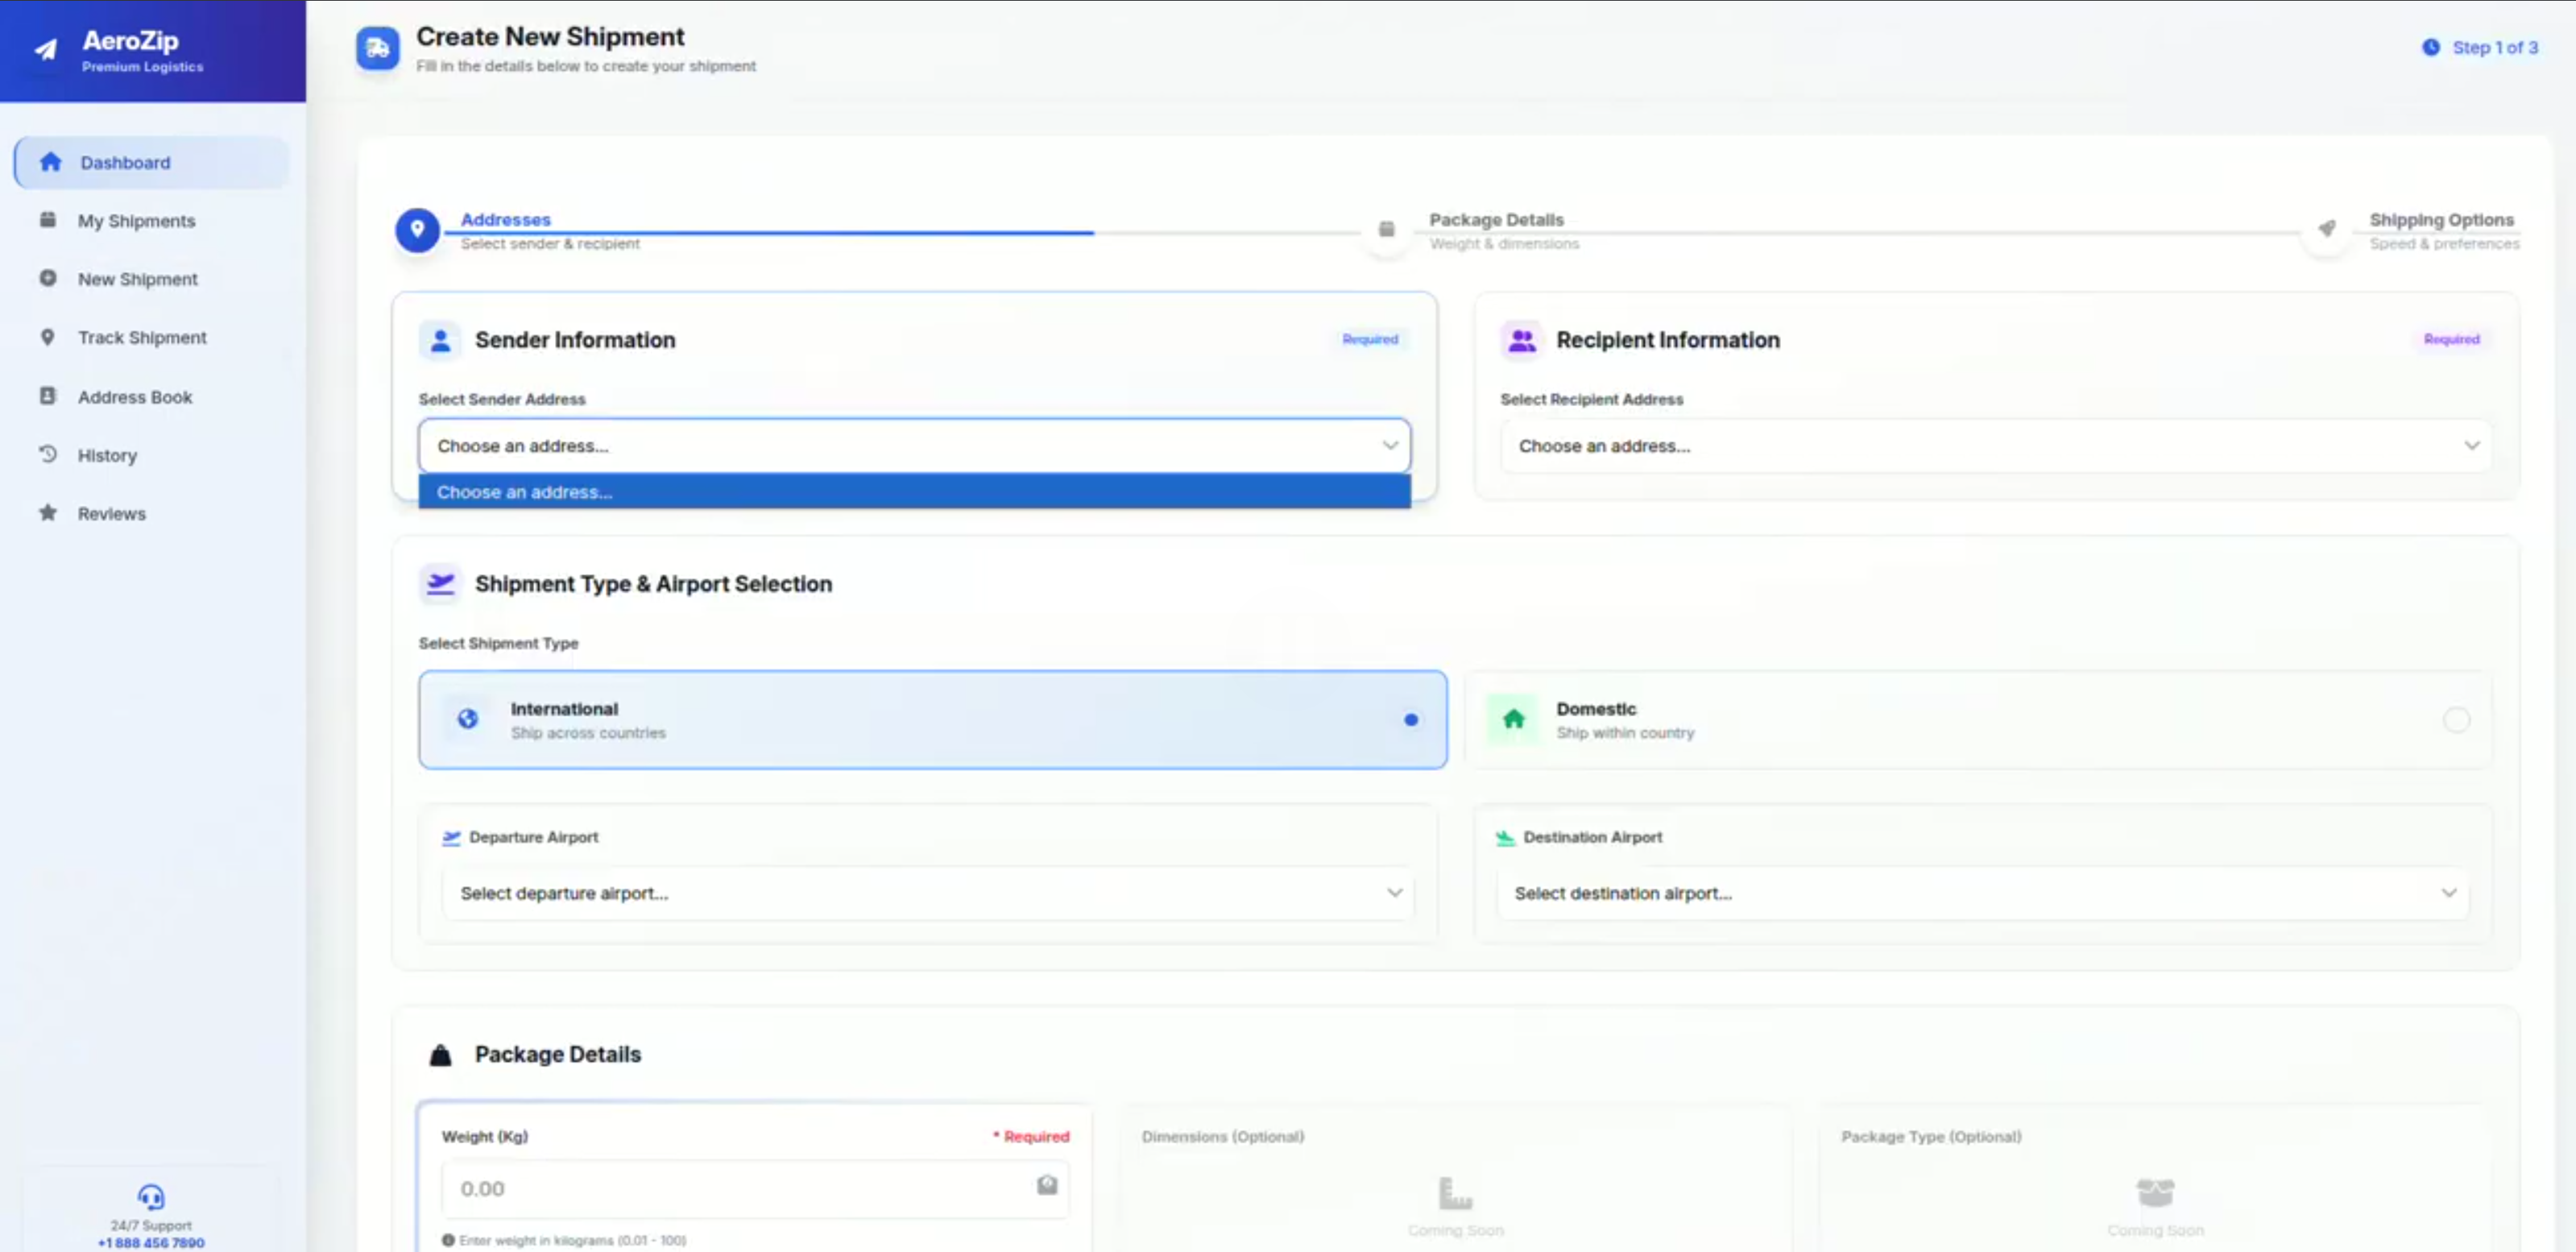Click the Package Details weight icon
Image resolution: width=2576 pixels, height=1252 pixels.
(440, 1055)
